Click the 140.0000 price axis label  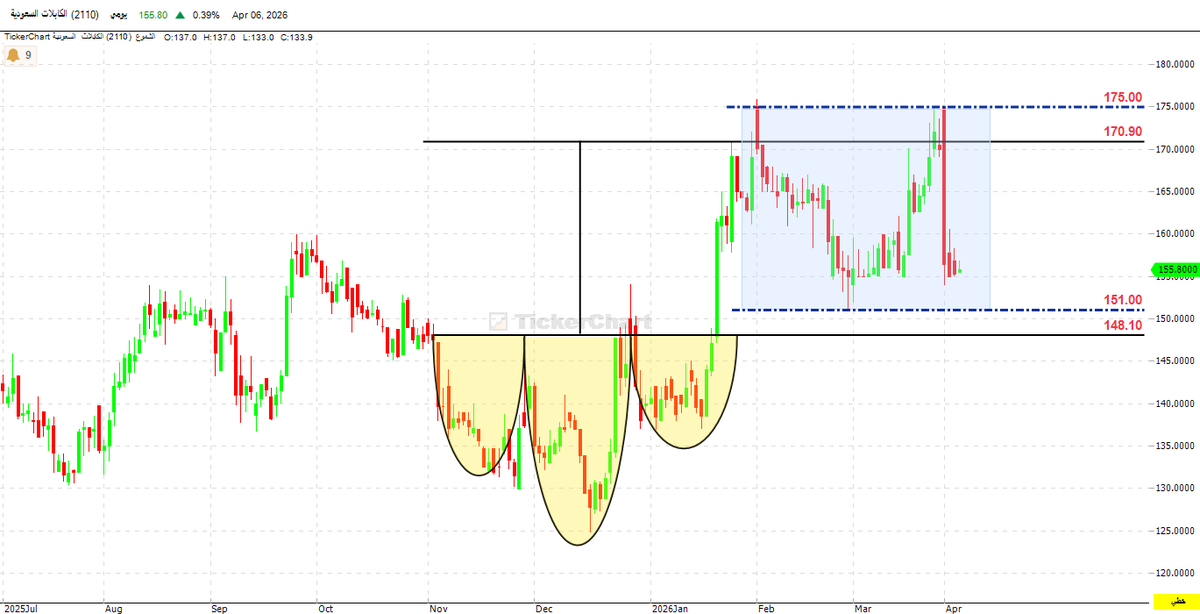coord(1175,403)
